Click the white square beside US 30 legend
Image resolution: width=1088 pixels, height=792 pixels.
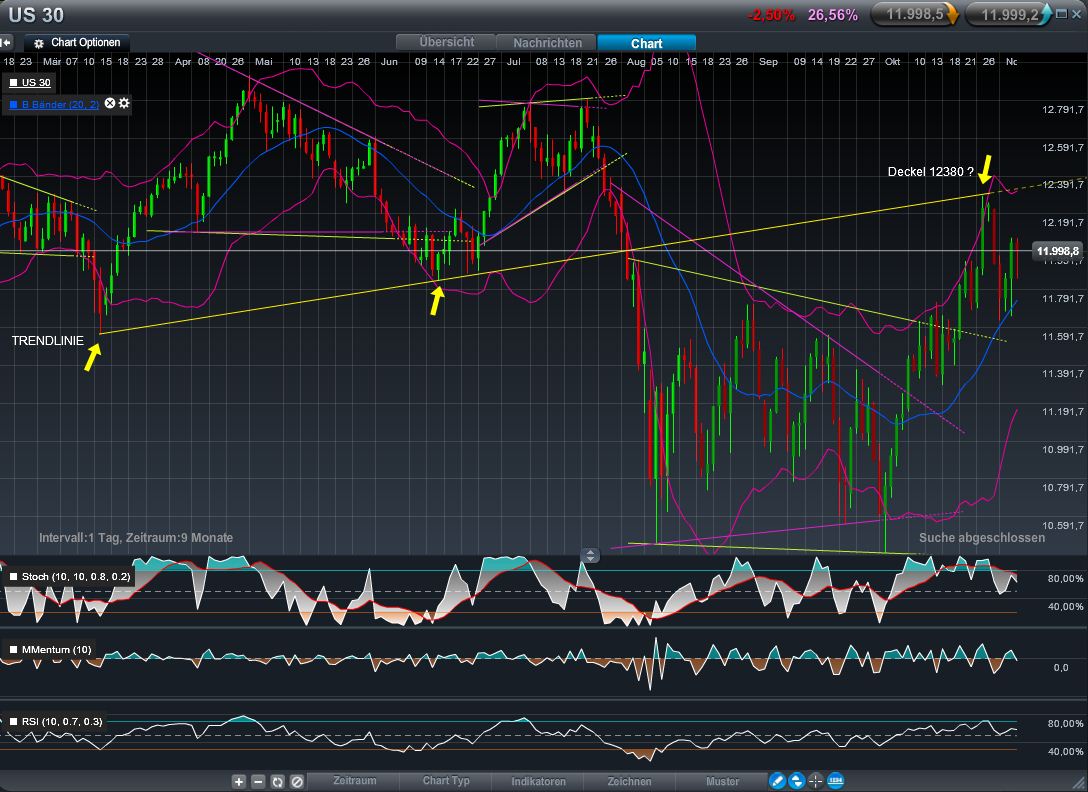(13, 83)
